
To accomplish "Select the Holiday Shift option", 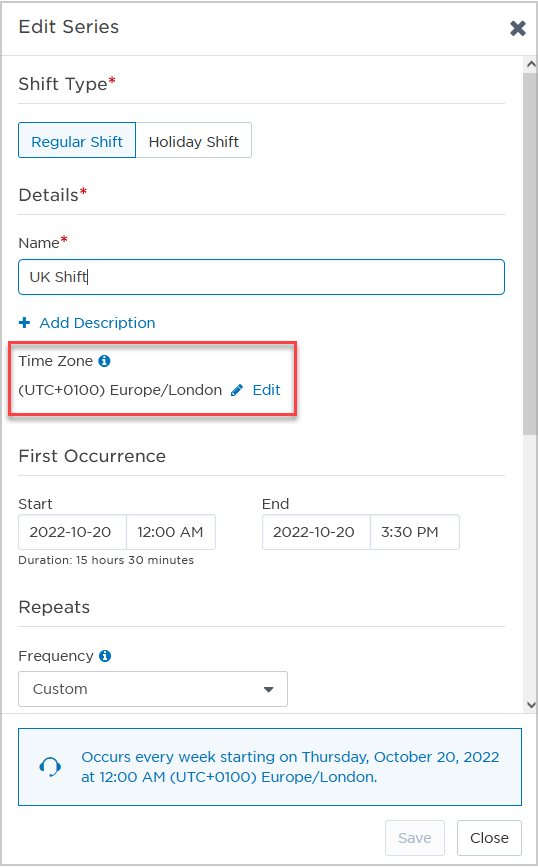I will [x=194, y=140].
